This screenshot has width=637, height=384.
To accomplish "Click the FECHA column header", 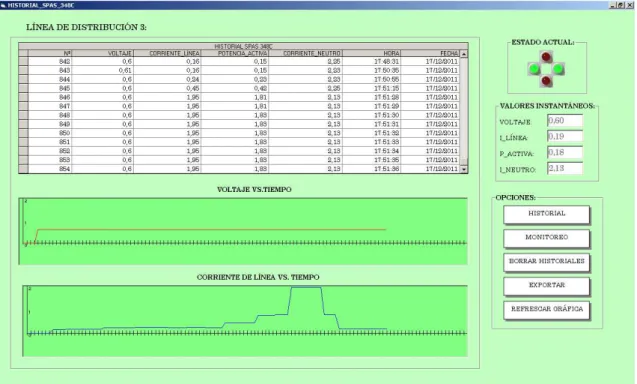I will click(x=431, y=53).
